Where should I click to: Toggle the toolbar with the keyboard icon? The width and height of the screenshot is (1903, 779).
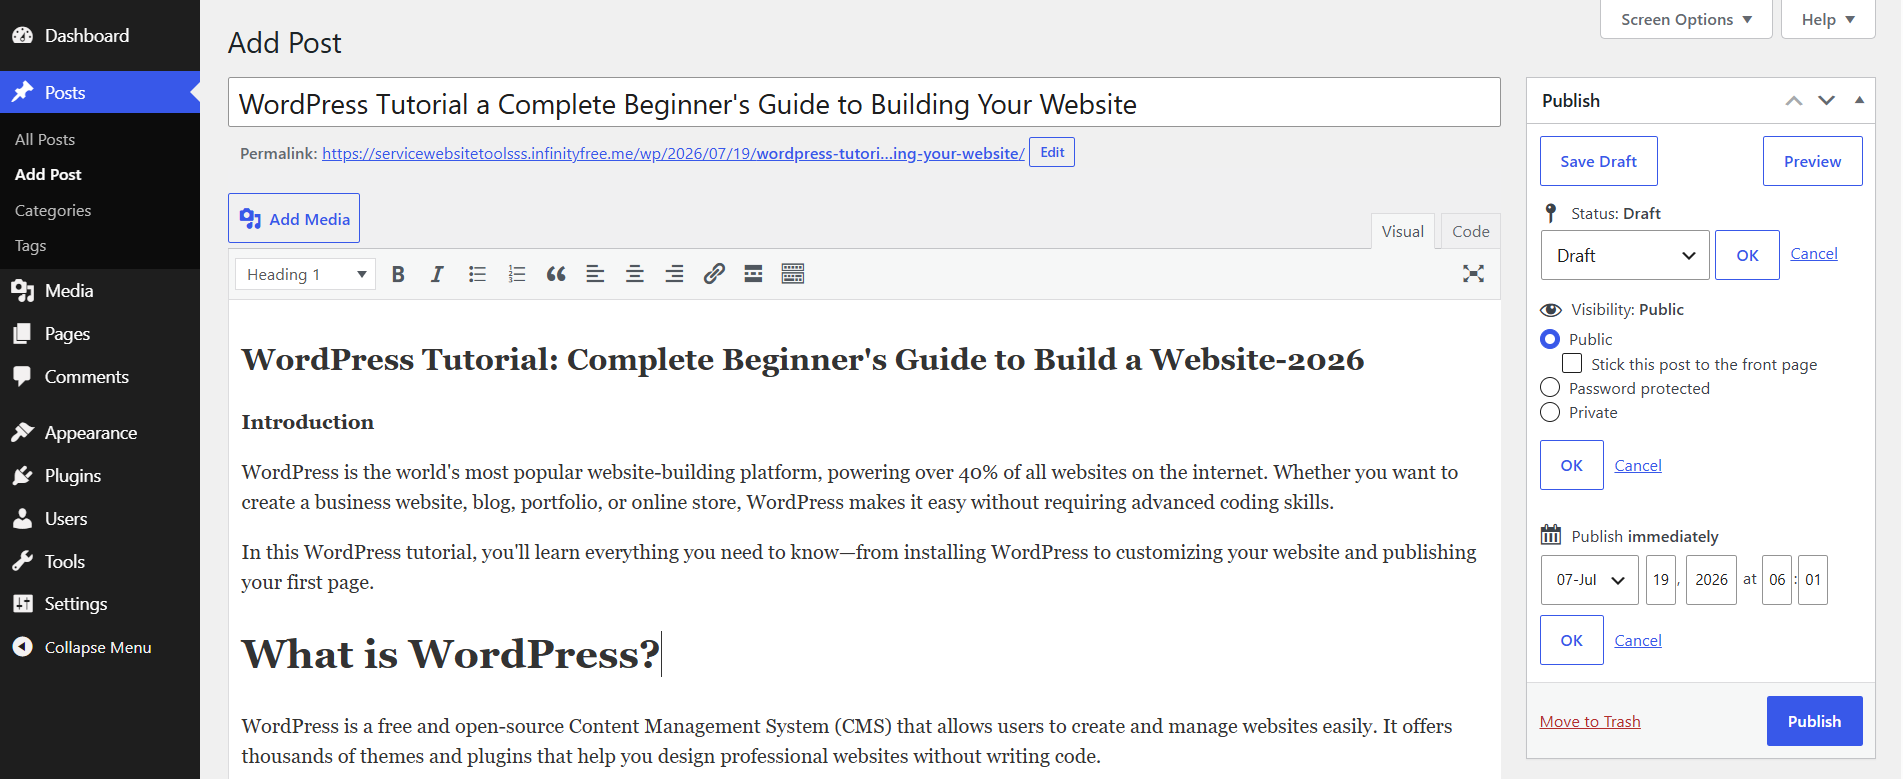(x=793, y=274)
